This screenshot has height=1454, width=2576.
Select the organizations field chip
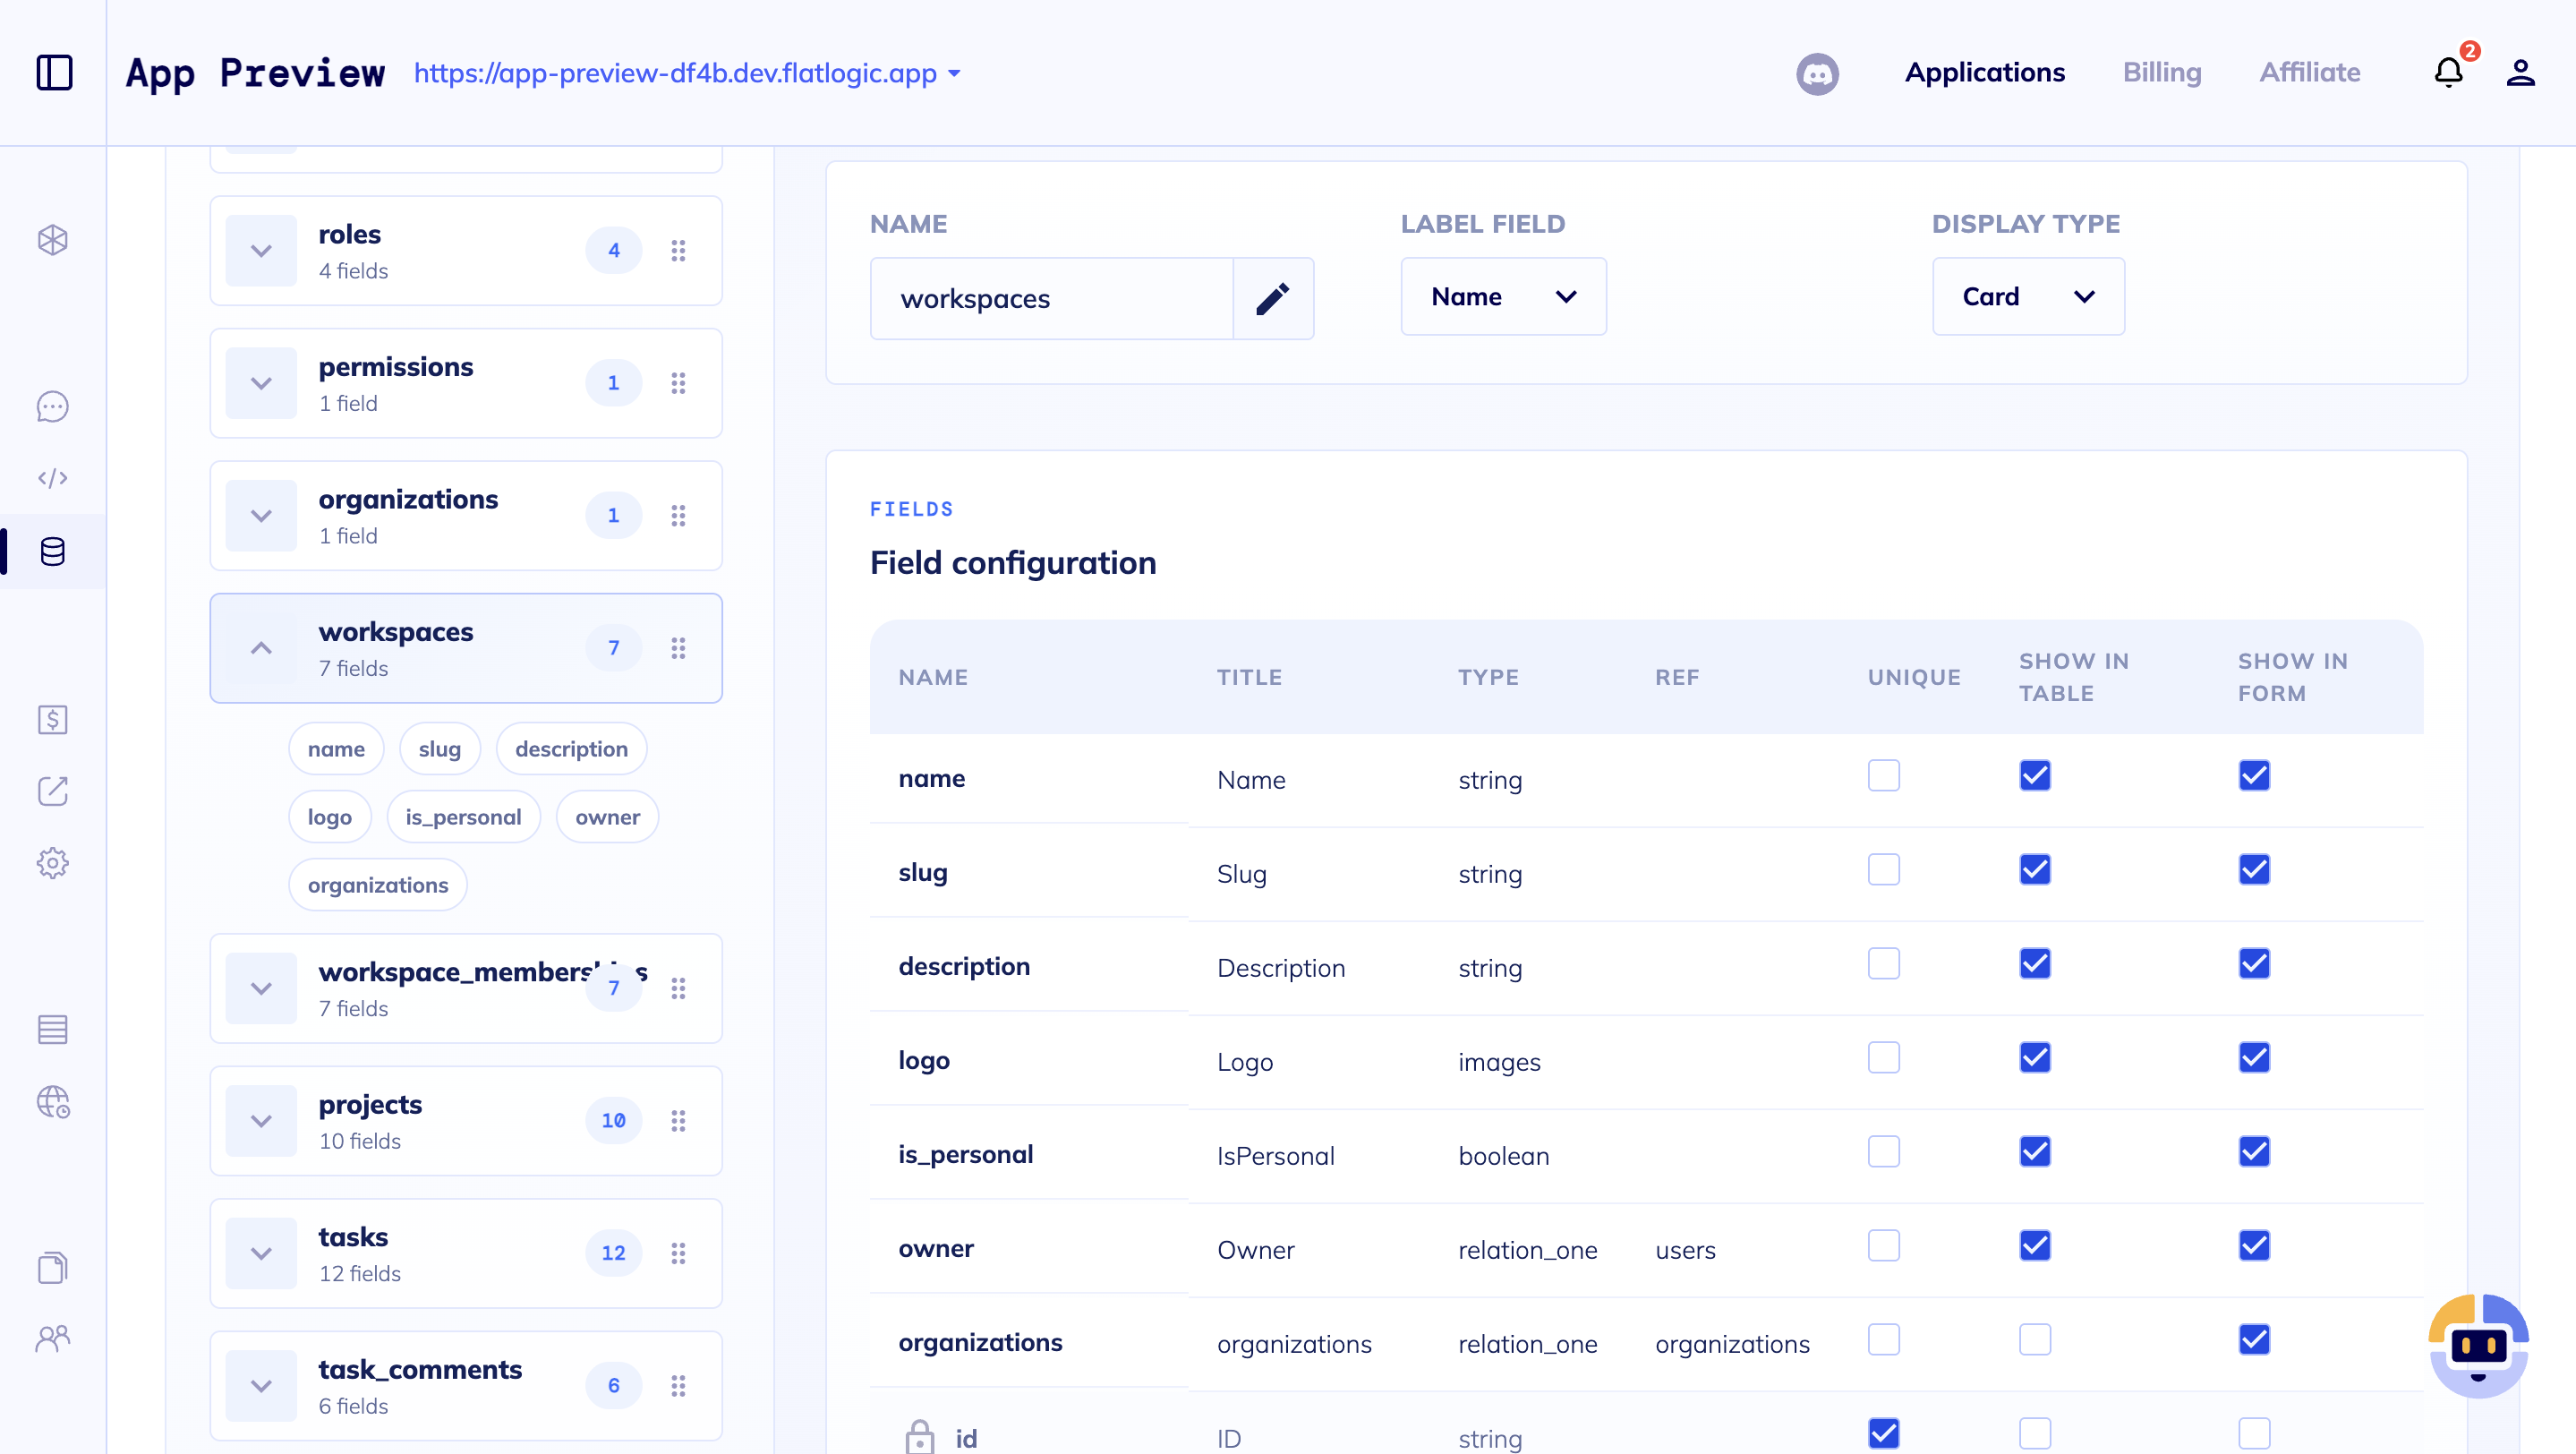[x=378, y=885]
